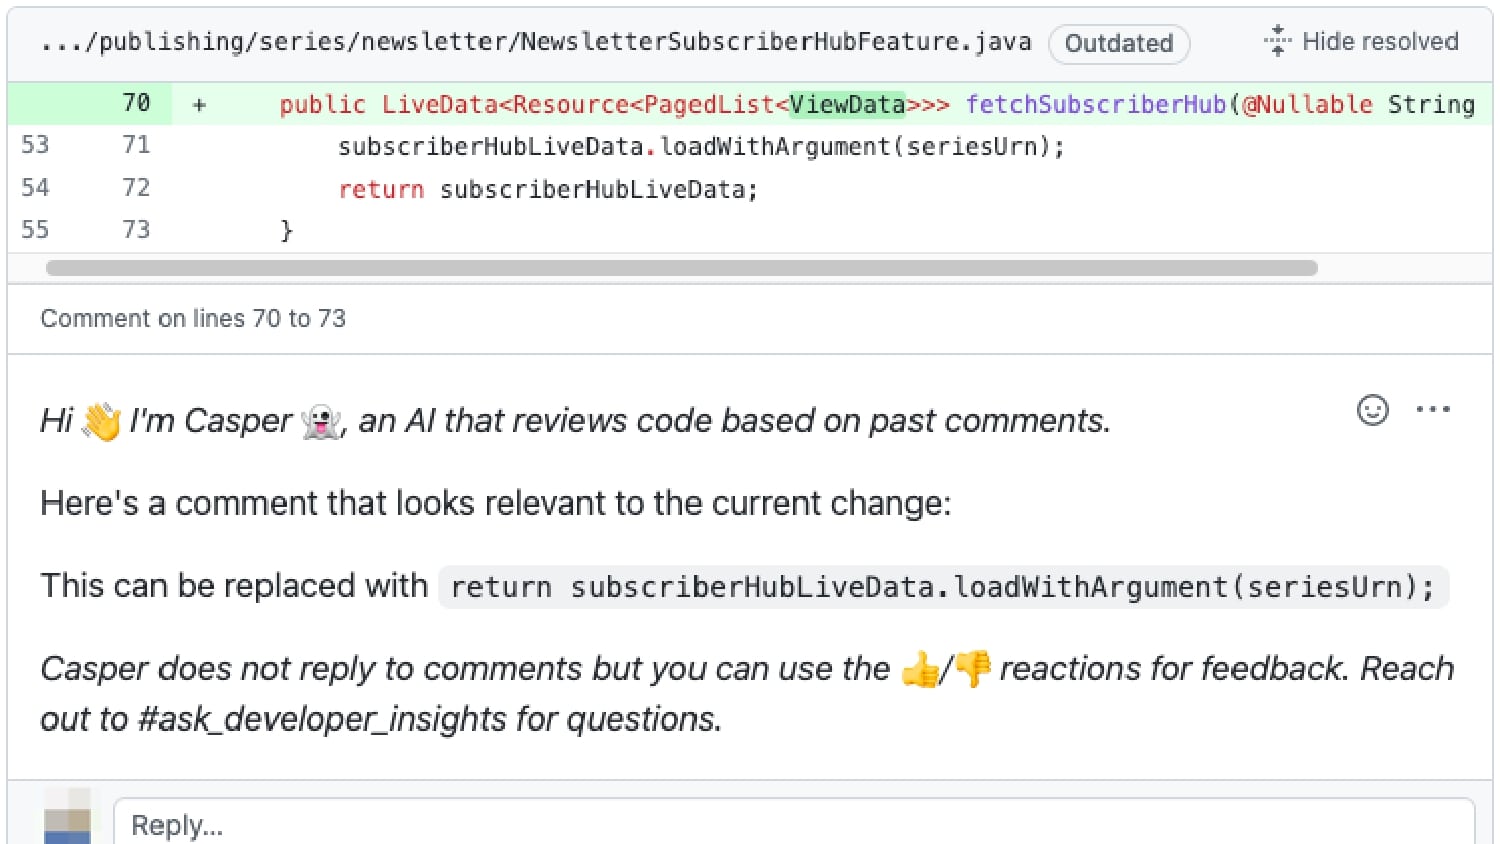The height and width of the screenshot is (844, 1500).
Task: Click the ghost emoji after Casper
Action: point(321,421)
